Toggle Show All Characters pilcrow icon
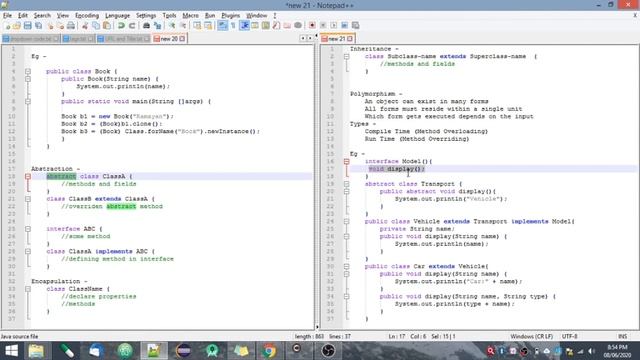The width and height of the screenshot is (640, 360). (x=233, y=26)
